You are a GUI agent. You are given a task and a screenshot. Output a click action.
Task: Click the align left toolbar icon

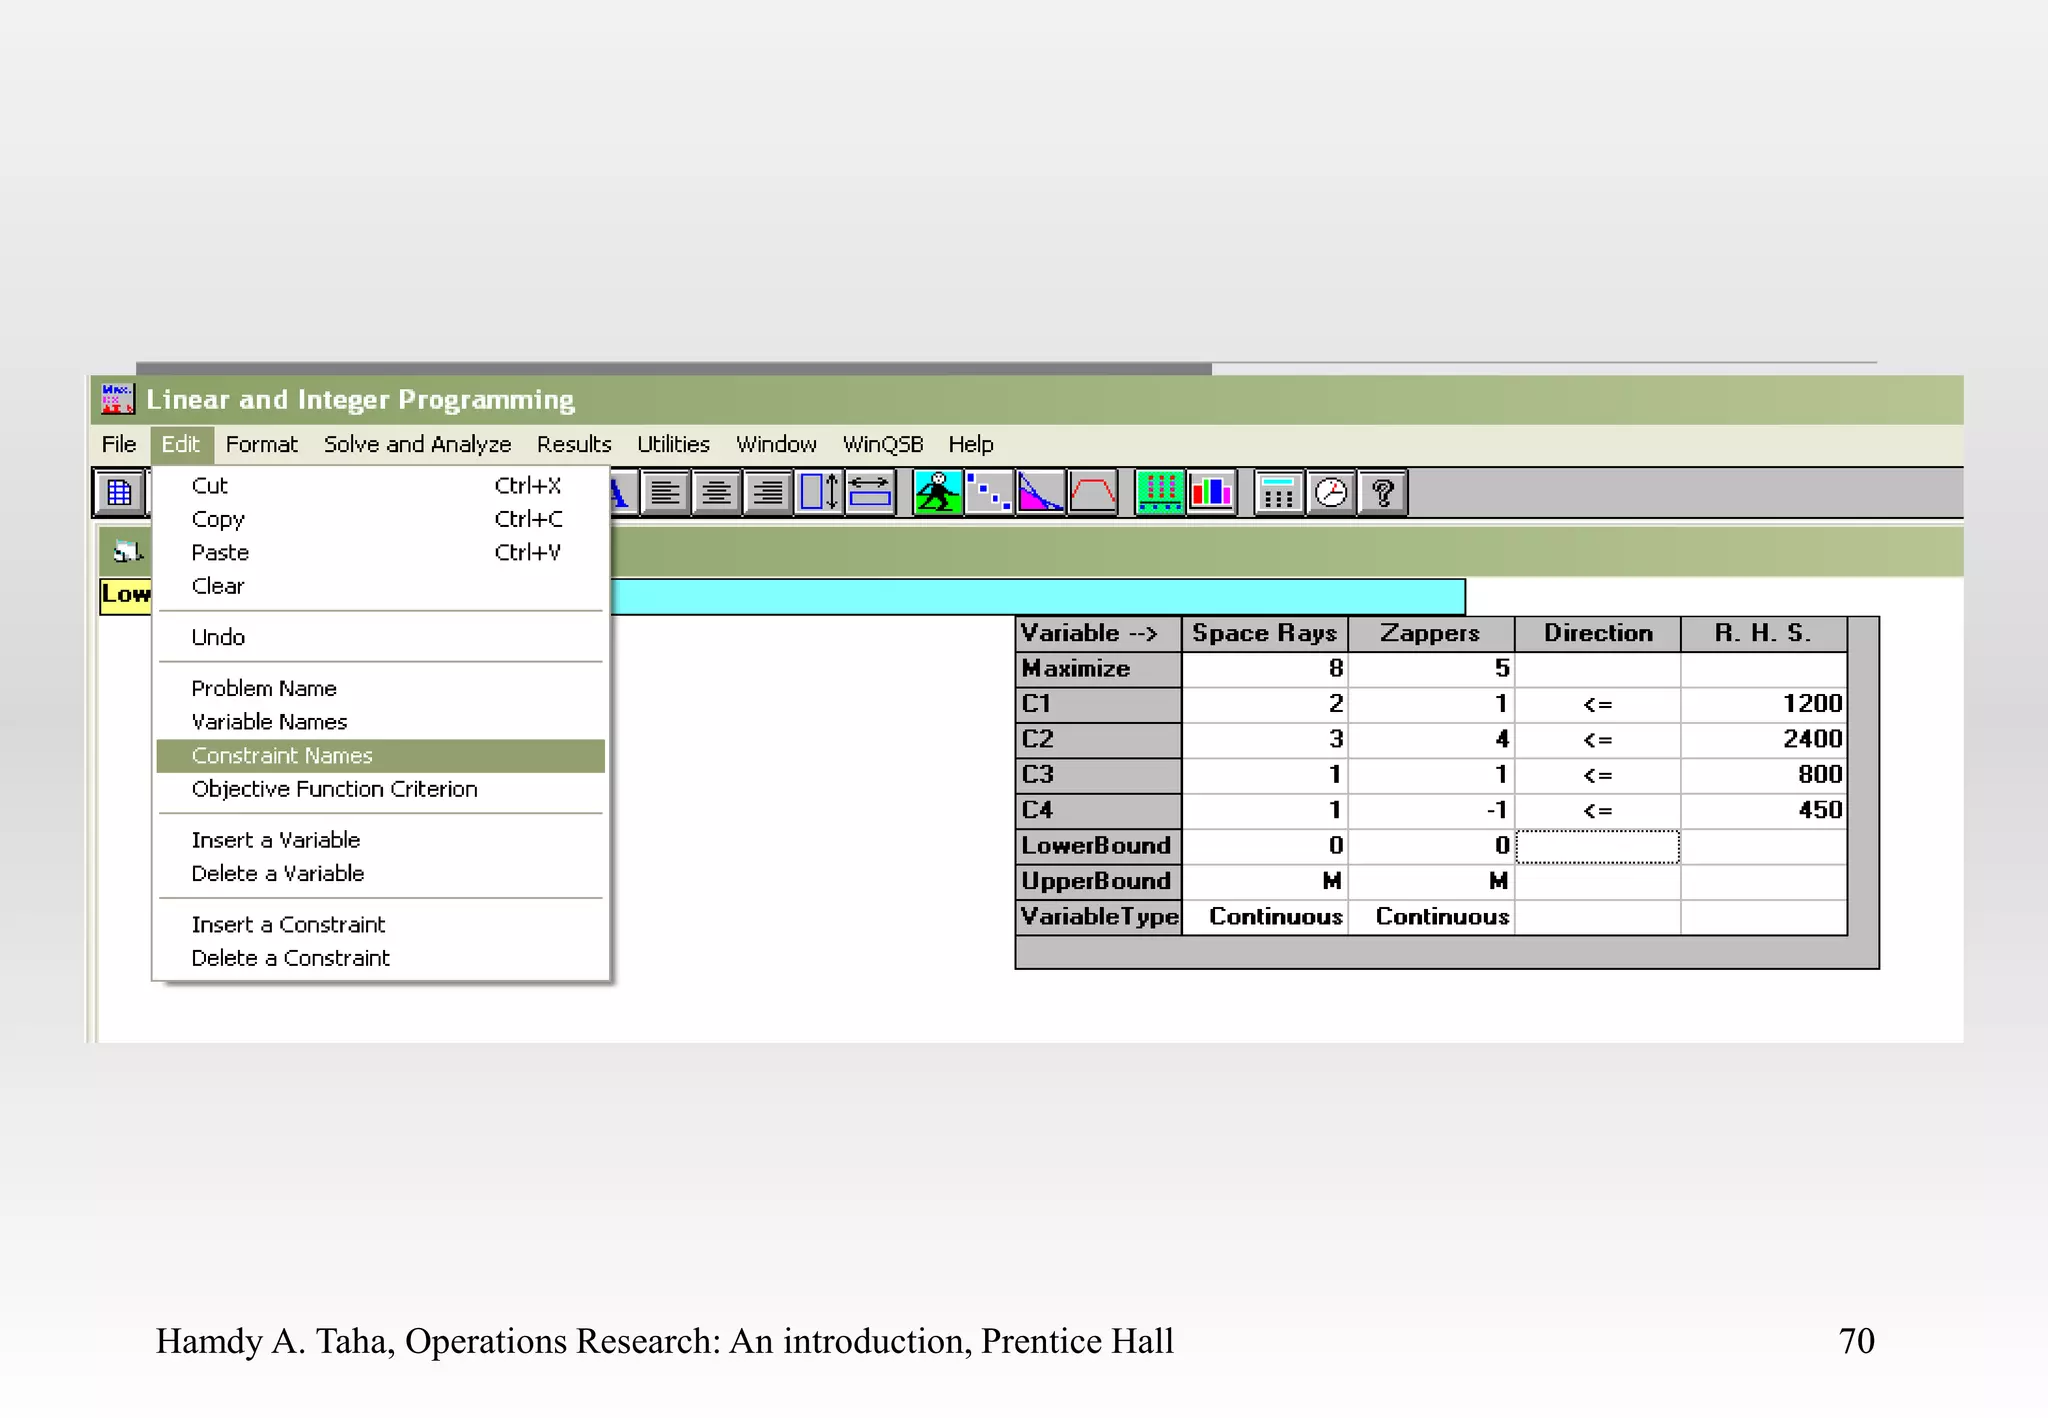665,493
